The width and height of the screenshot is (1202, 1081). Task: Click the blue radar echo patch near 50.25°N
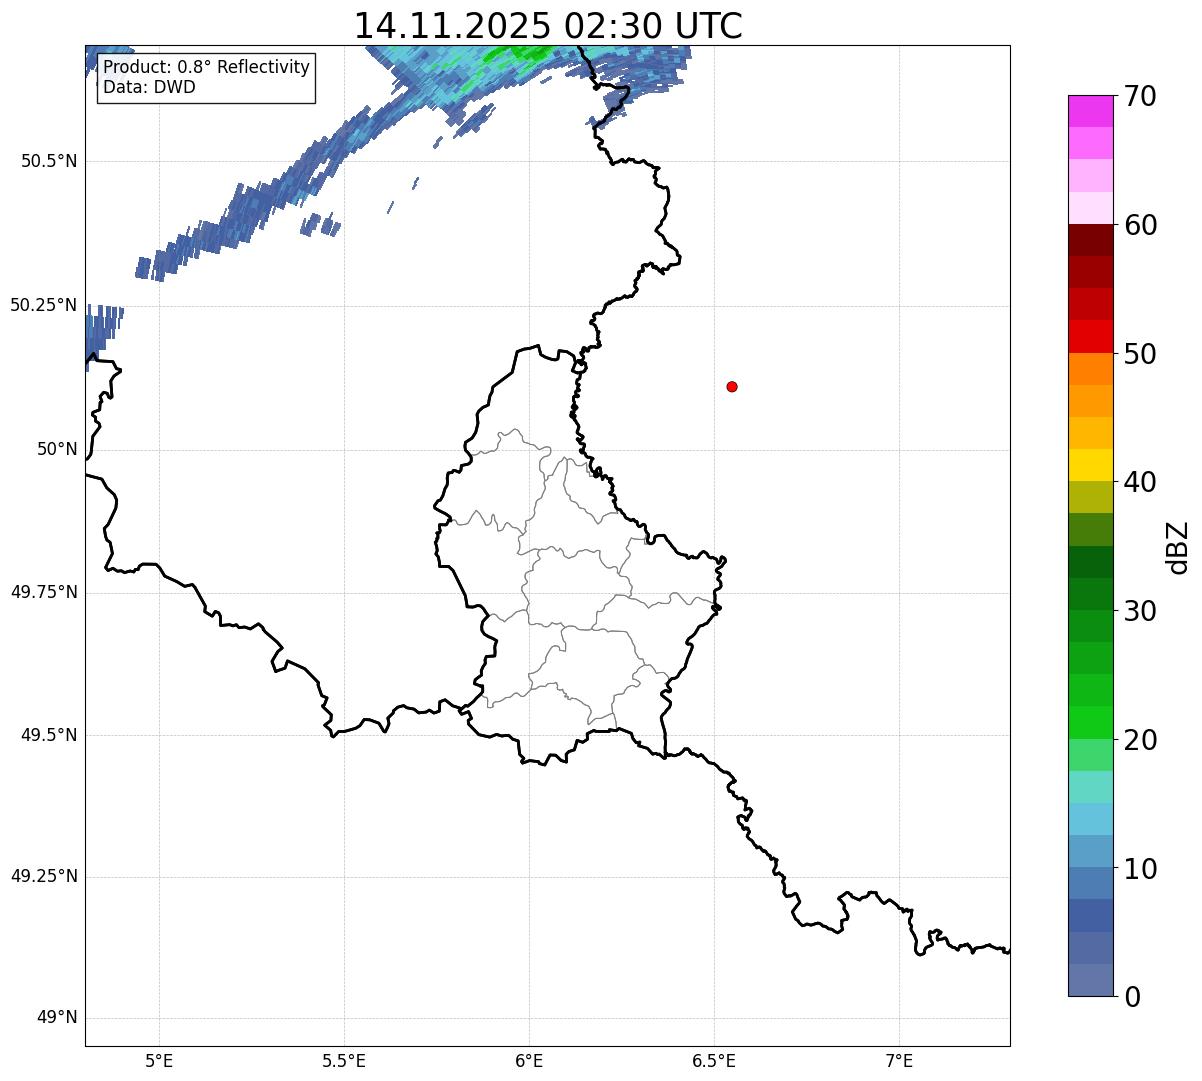(x=100, y=335)
